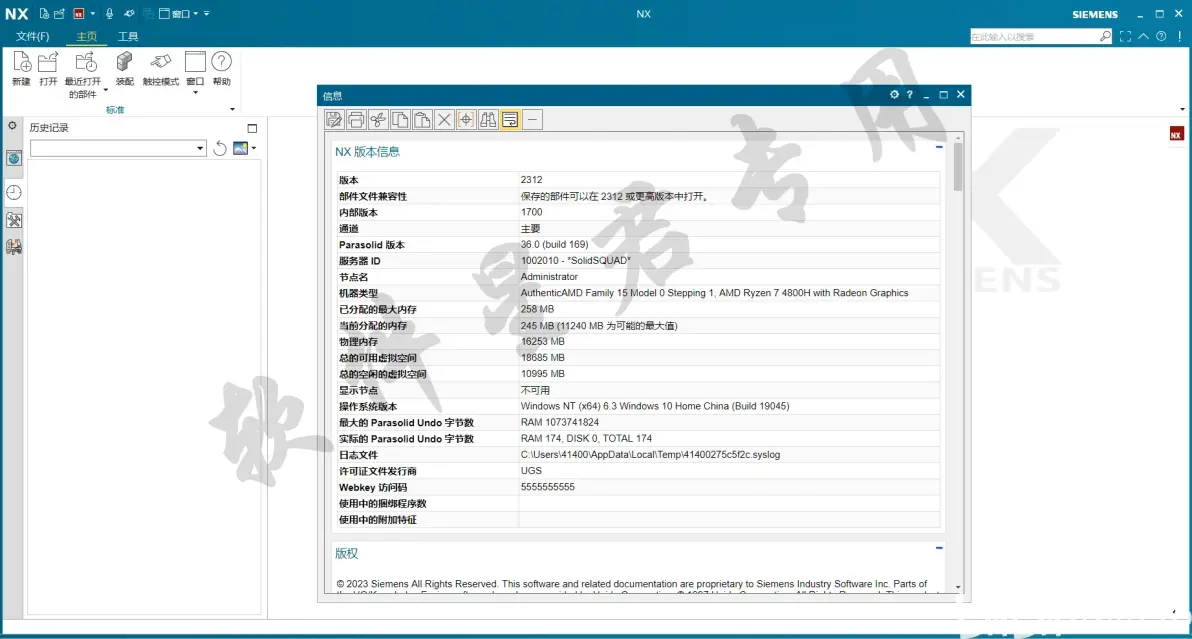Expand the history view options arrow
Viewport: 1192px width, 639px height.
click(254, 148)
